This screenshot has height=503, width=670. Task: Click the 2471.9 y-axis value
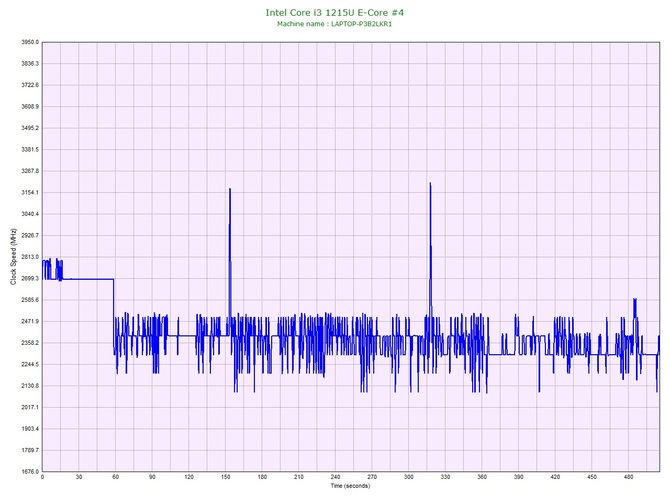30,321
